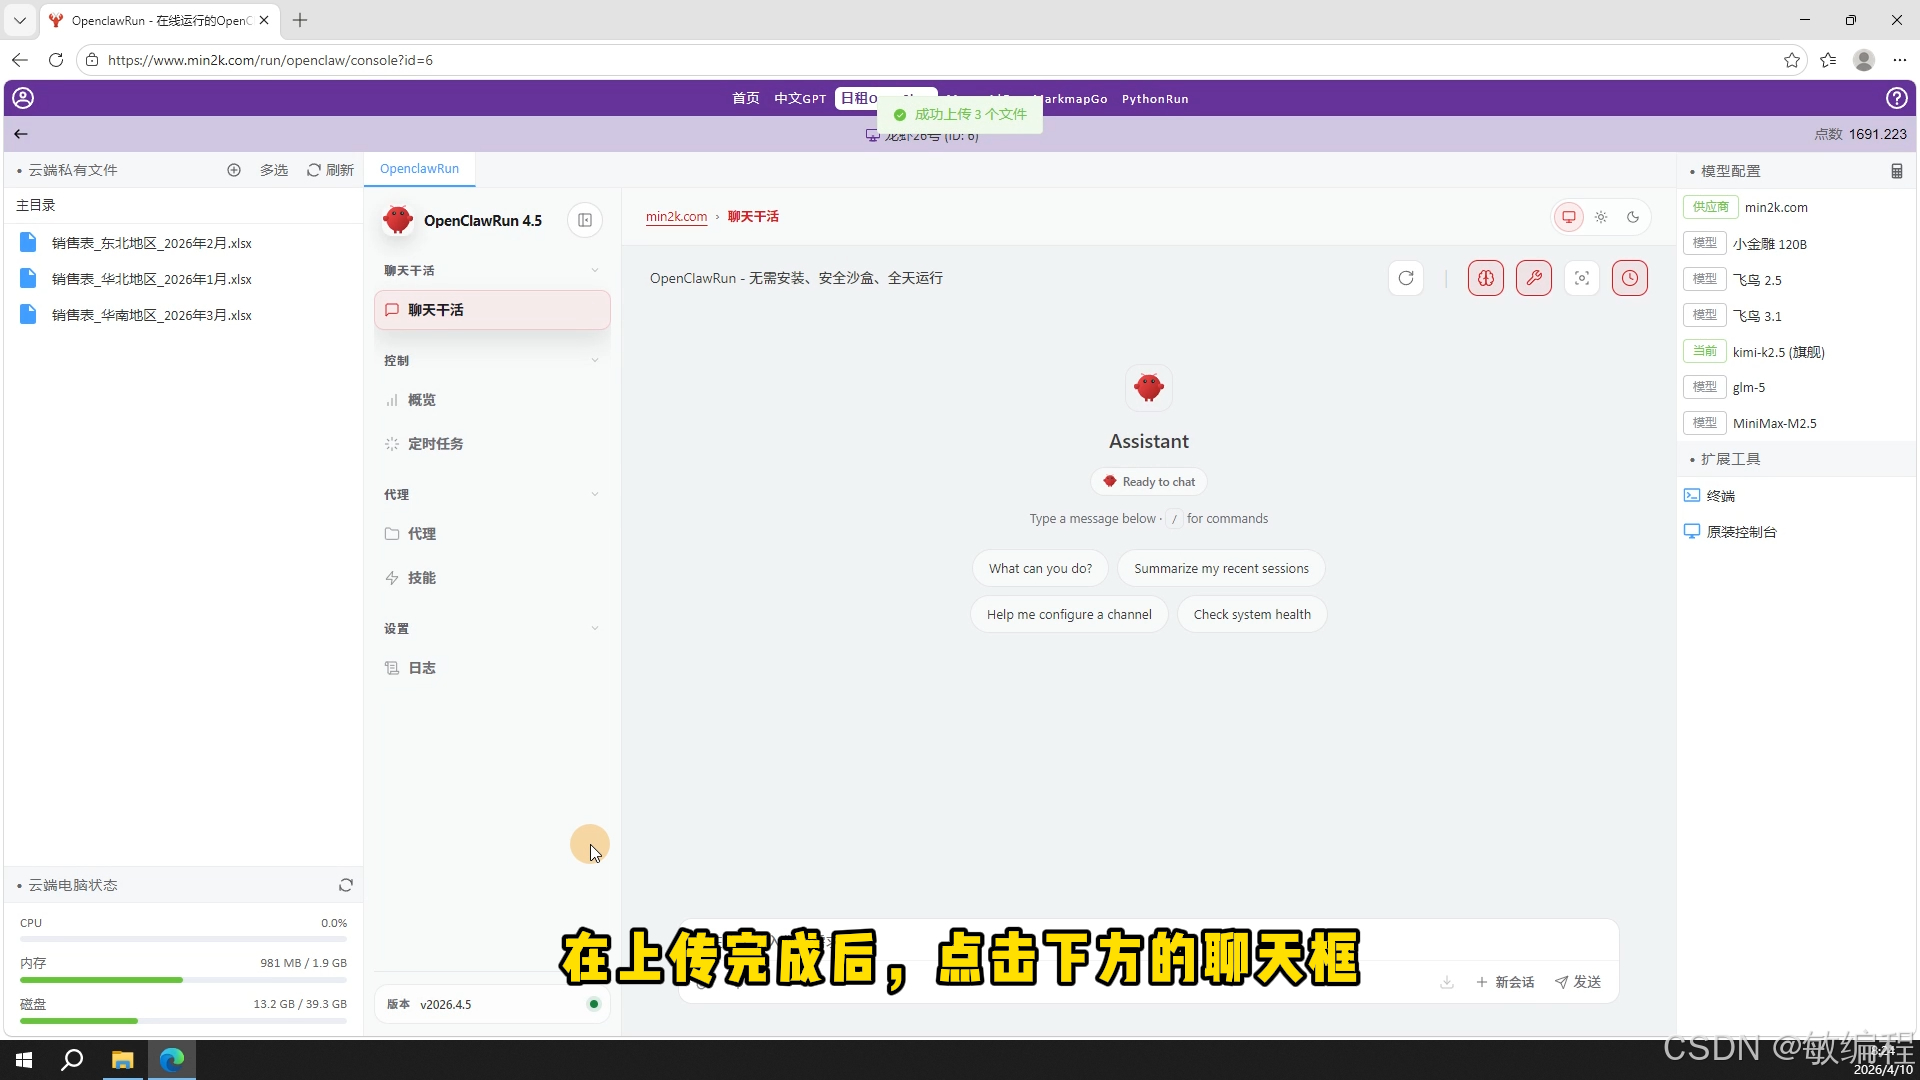Open the PythonRun menu item in the top bar
Viewport: 1920px width, 1080px height.
click(1155, 98)
